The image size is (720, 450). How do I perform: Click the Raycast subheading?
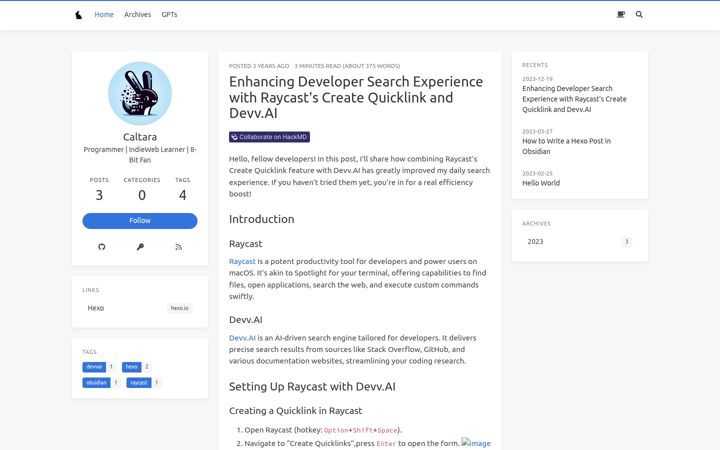[246, 244]
